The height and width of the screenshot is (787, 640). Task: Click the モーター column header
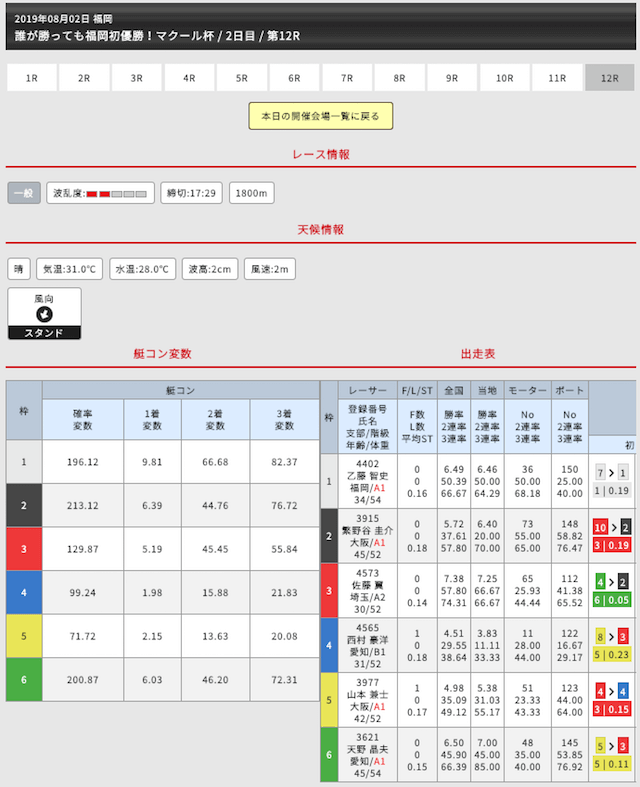pos(528,390)
